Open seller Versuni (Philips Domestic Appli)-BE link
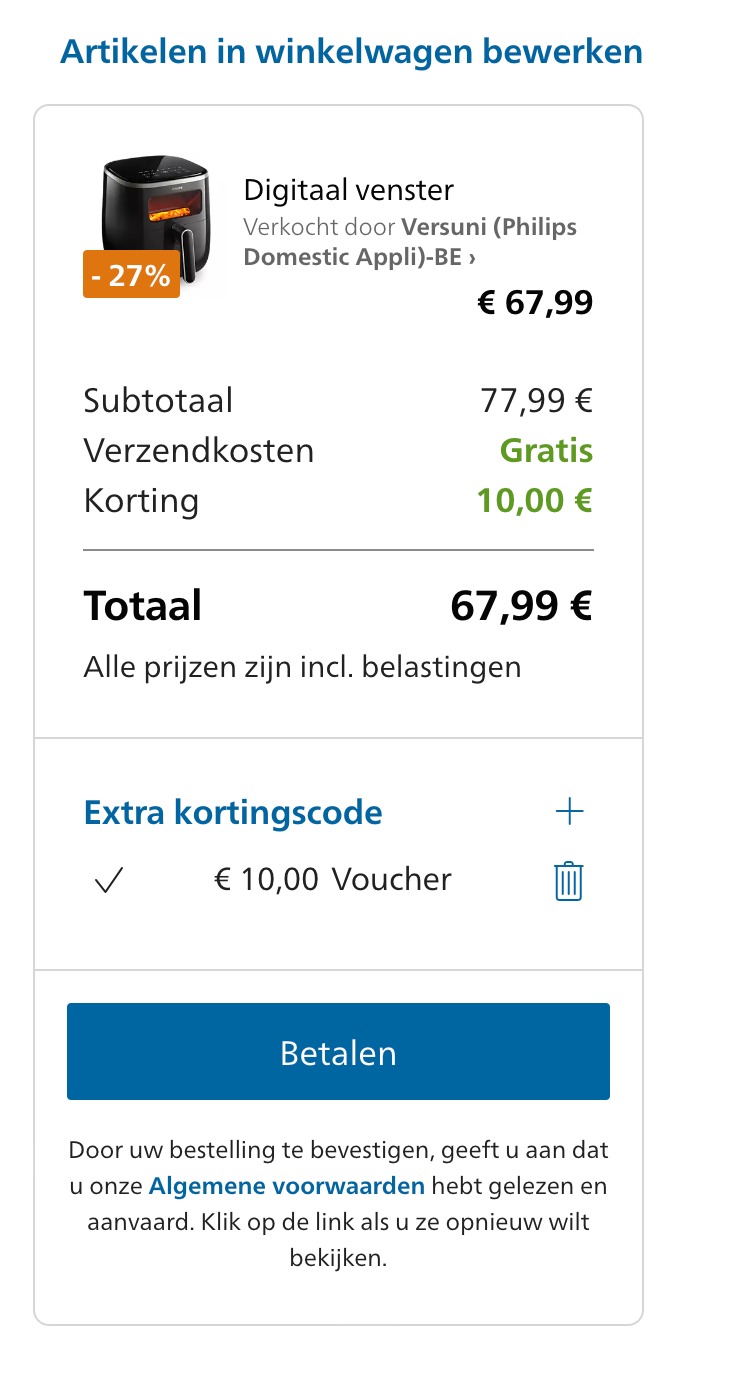This screenshot has height=1392, width=730. click(x=410, y=241)
